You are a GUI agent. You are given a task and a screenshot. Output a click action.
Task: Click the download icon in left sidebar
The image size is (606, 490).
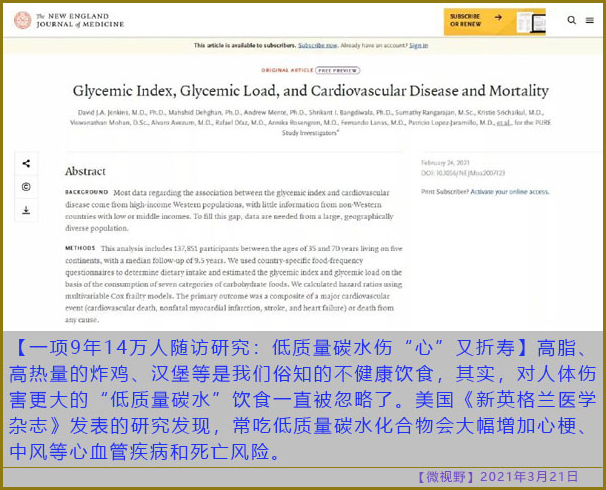(x=26, y=210)
